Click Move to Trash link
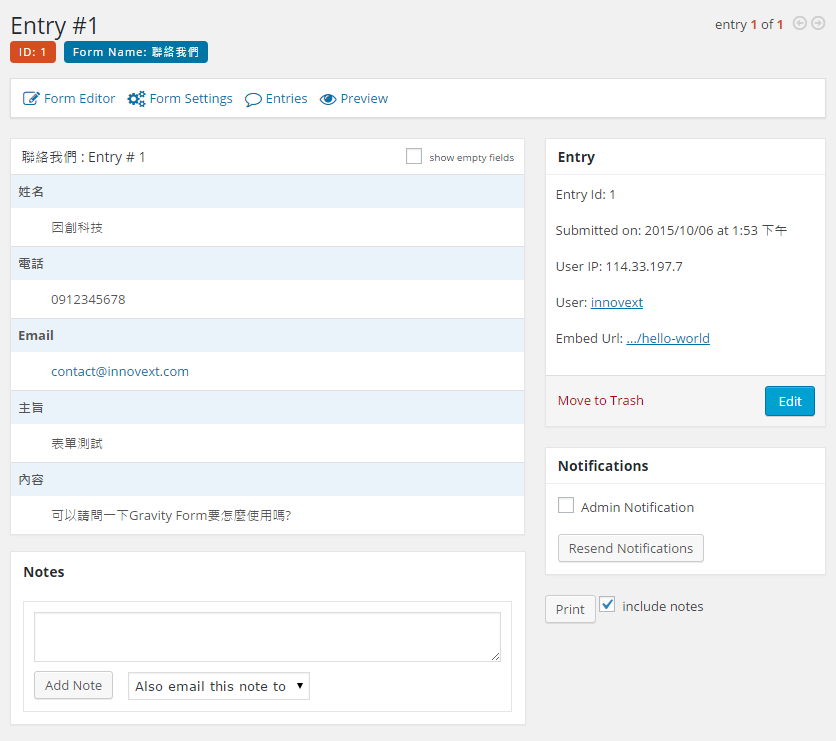Image resolution: width=836 pixels, height=741 pixels. pyautogui.click(x=600, y=401)
